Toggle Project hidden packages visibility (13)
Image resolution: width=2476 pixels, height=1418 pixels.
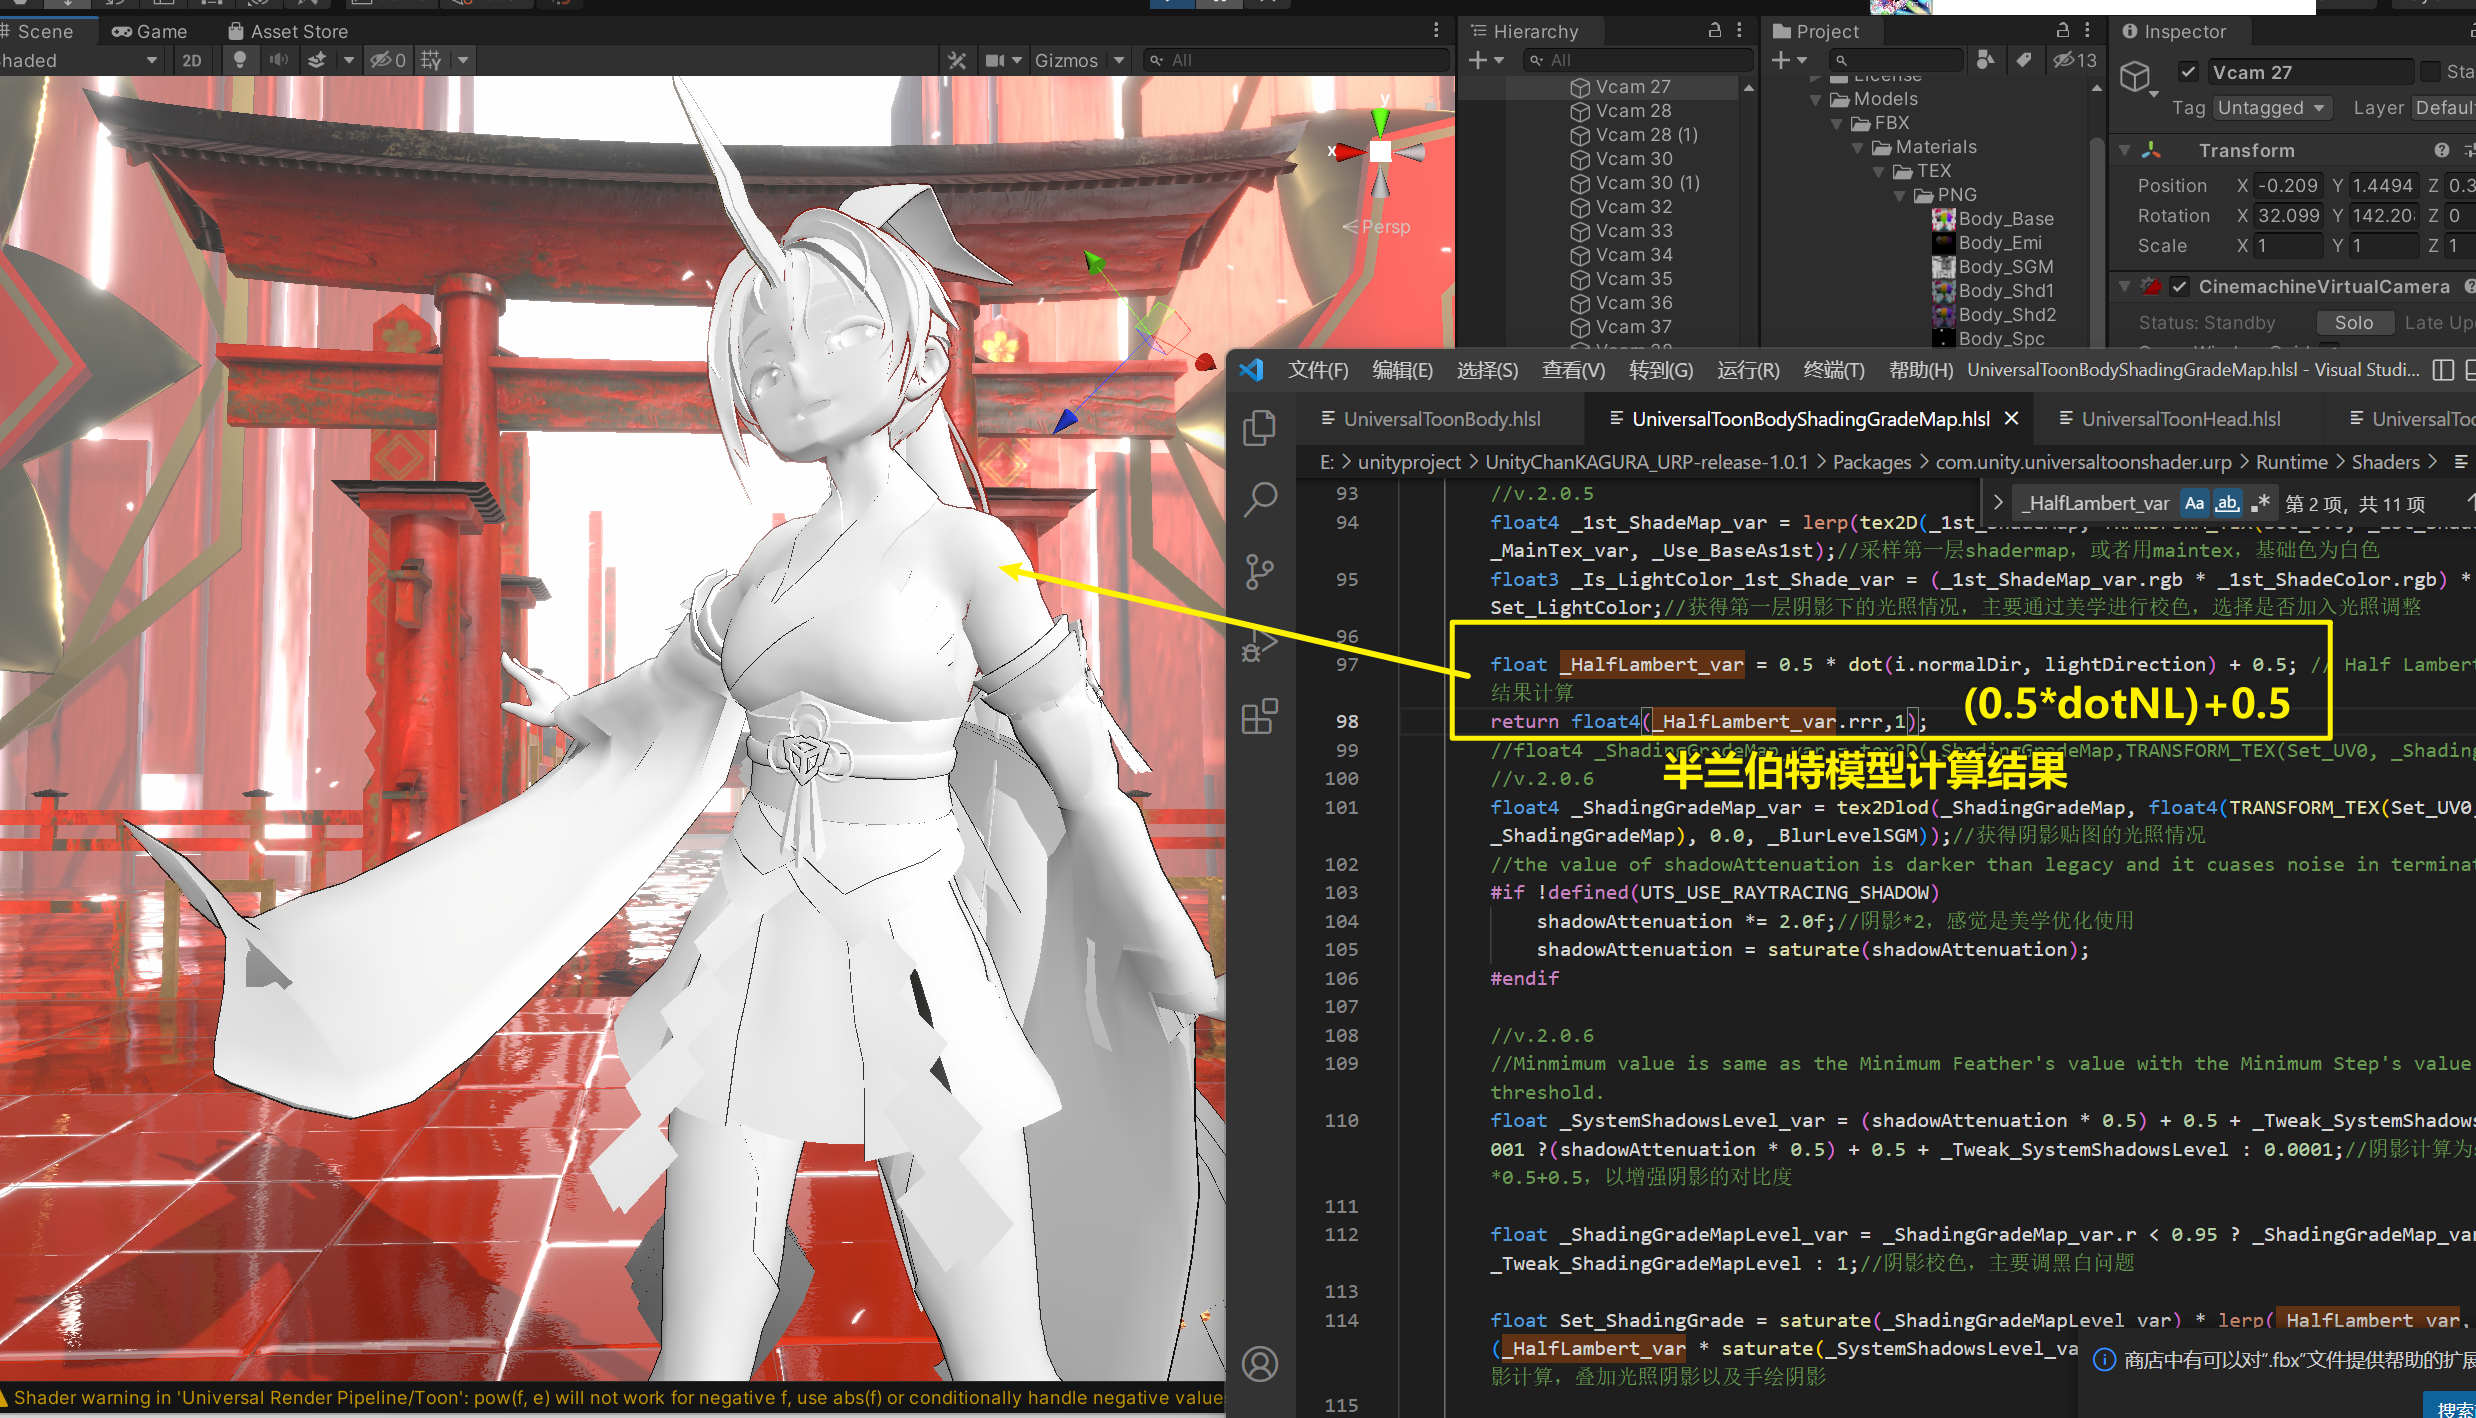pyautogui.click(x=2074, y=60)
